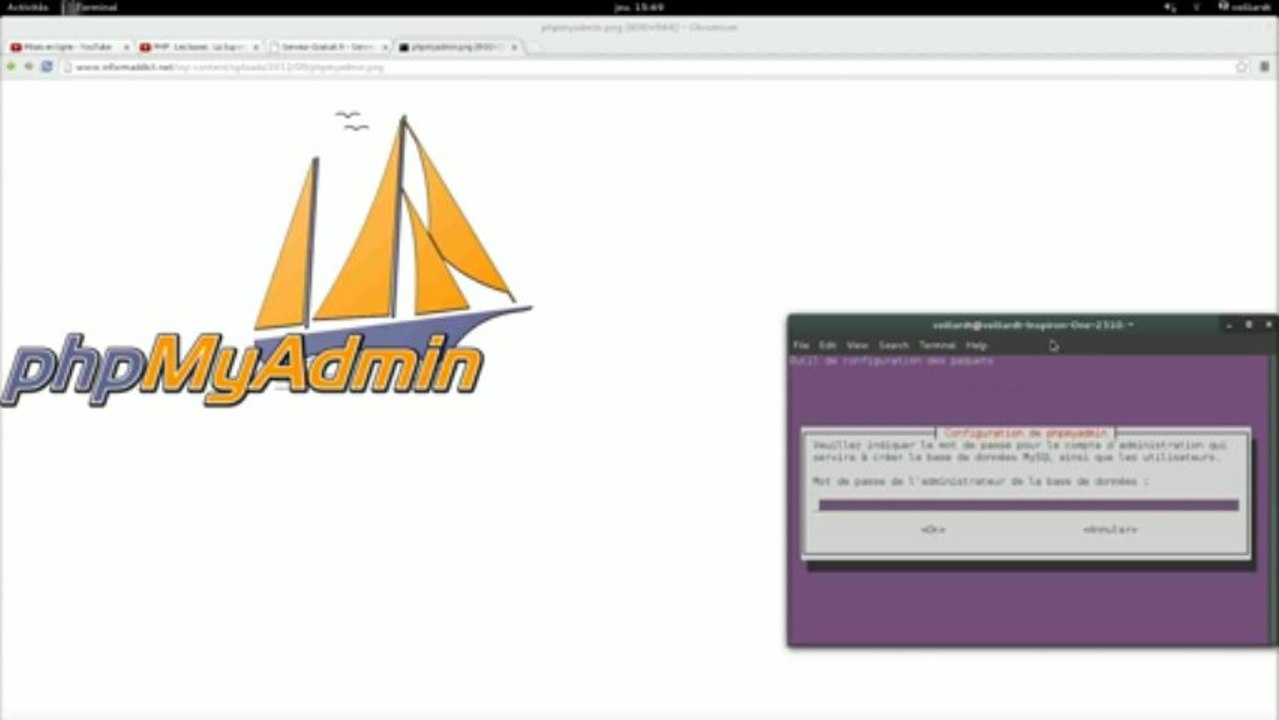1279x720 pixels.
Task: Open the volume indicator icon
Action: [1171, 7]
